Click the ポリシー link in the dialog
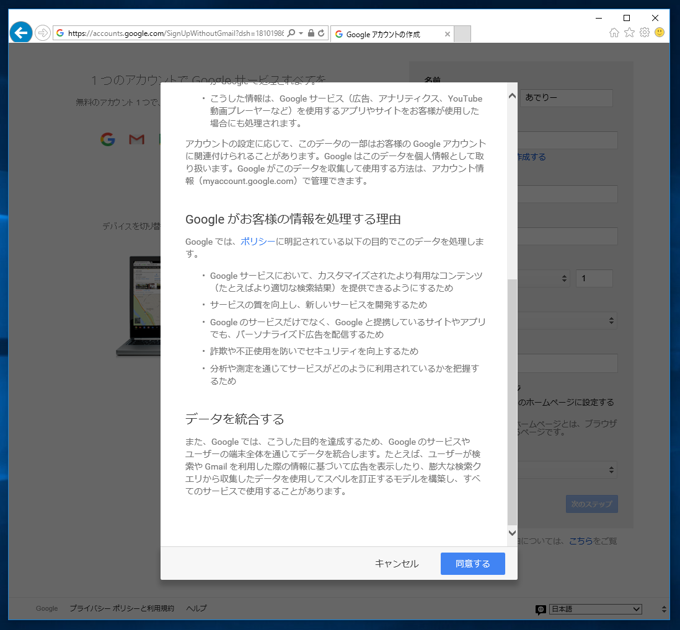 click(258, 241)
